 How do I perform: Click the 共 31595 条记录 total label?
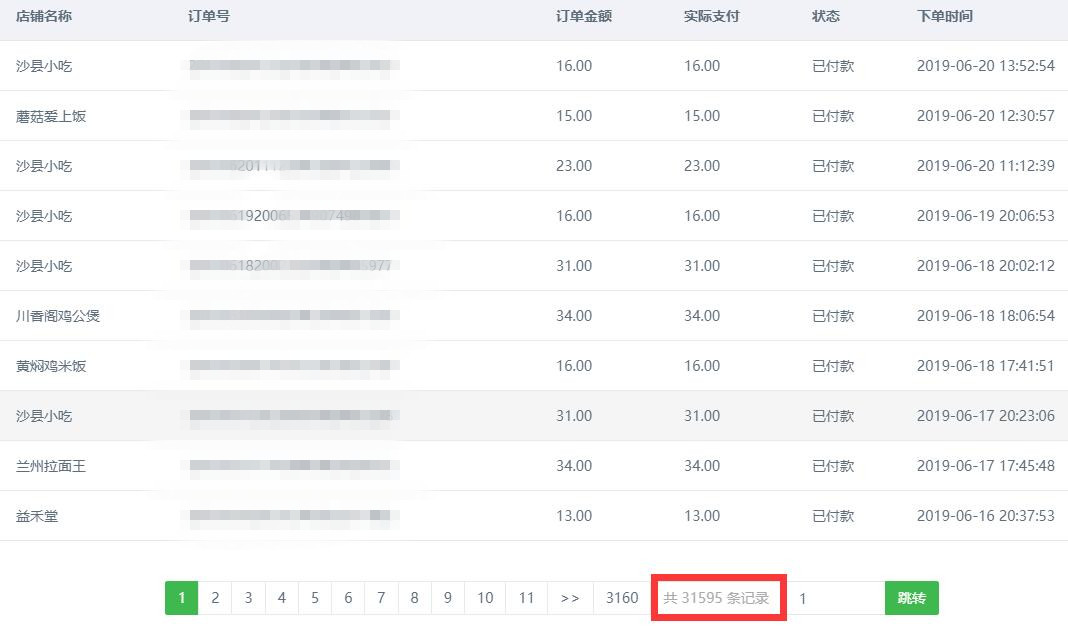[x=716, y=598]
